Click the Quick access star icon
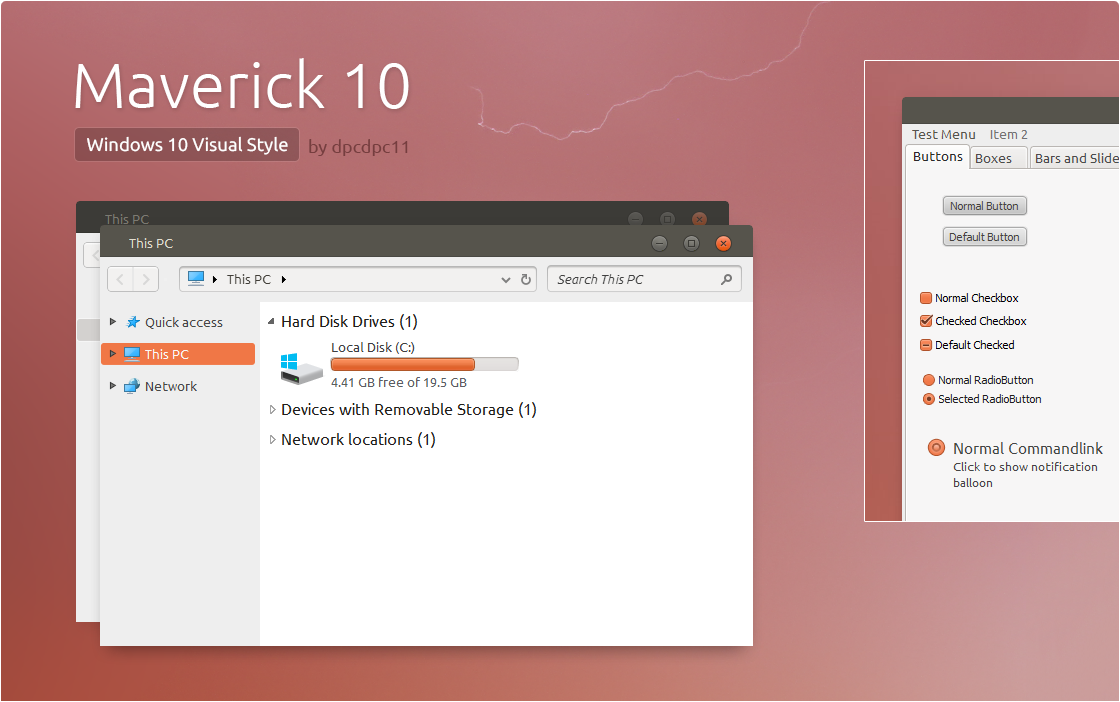 pos(133,322)
